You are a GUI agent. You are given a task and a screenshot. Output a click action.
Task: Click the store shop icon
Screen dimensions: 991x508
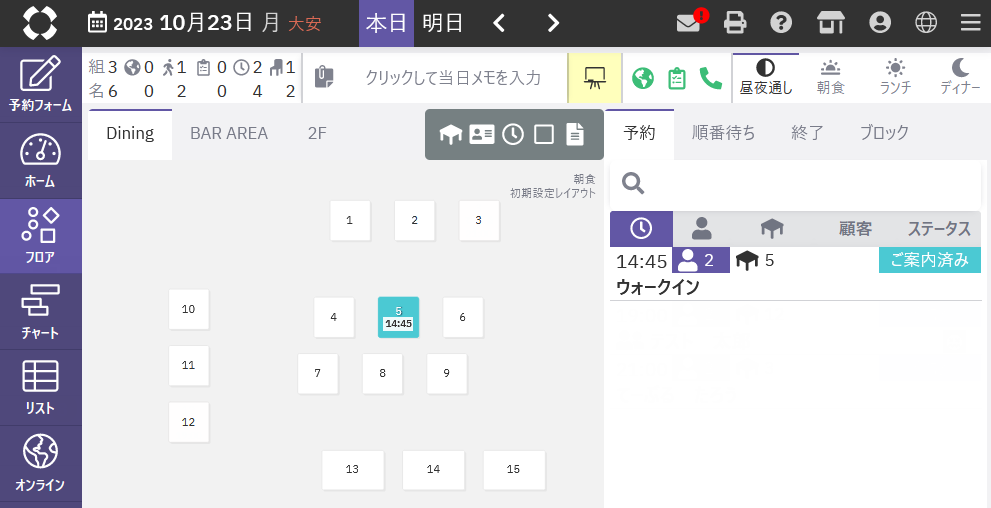(x=831, y=23)
